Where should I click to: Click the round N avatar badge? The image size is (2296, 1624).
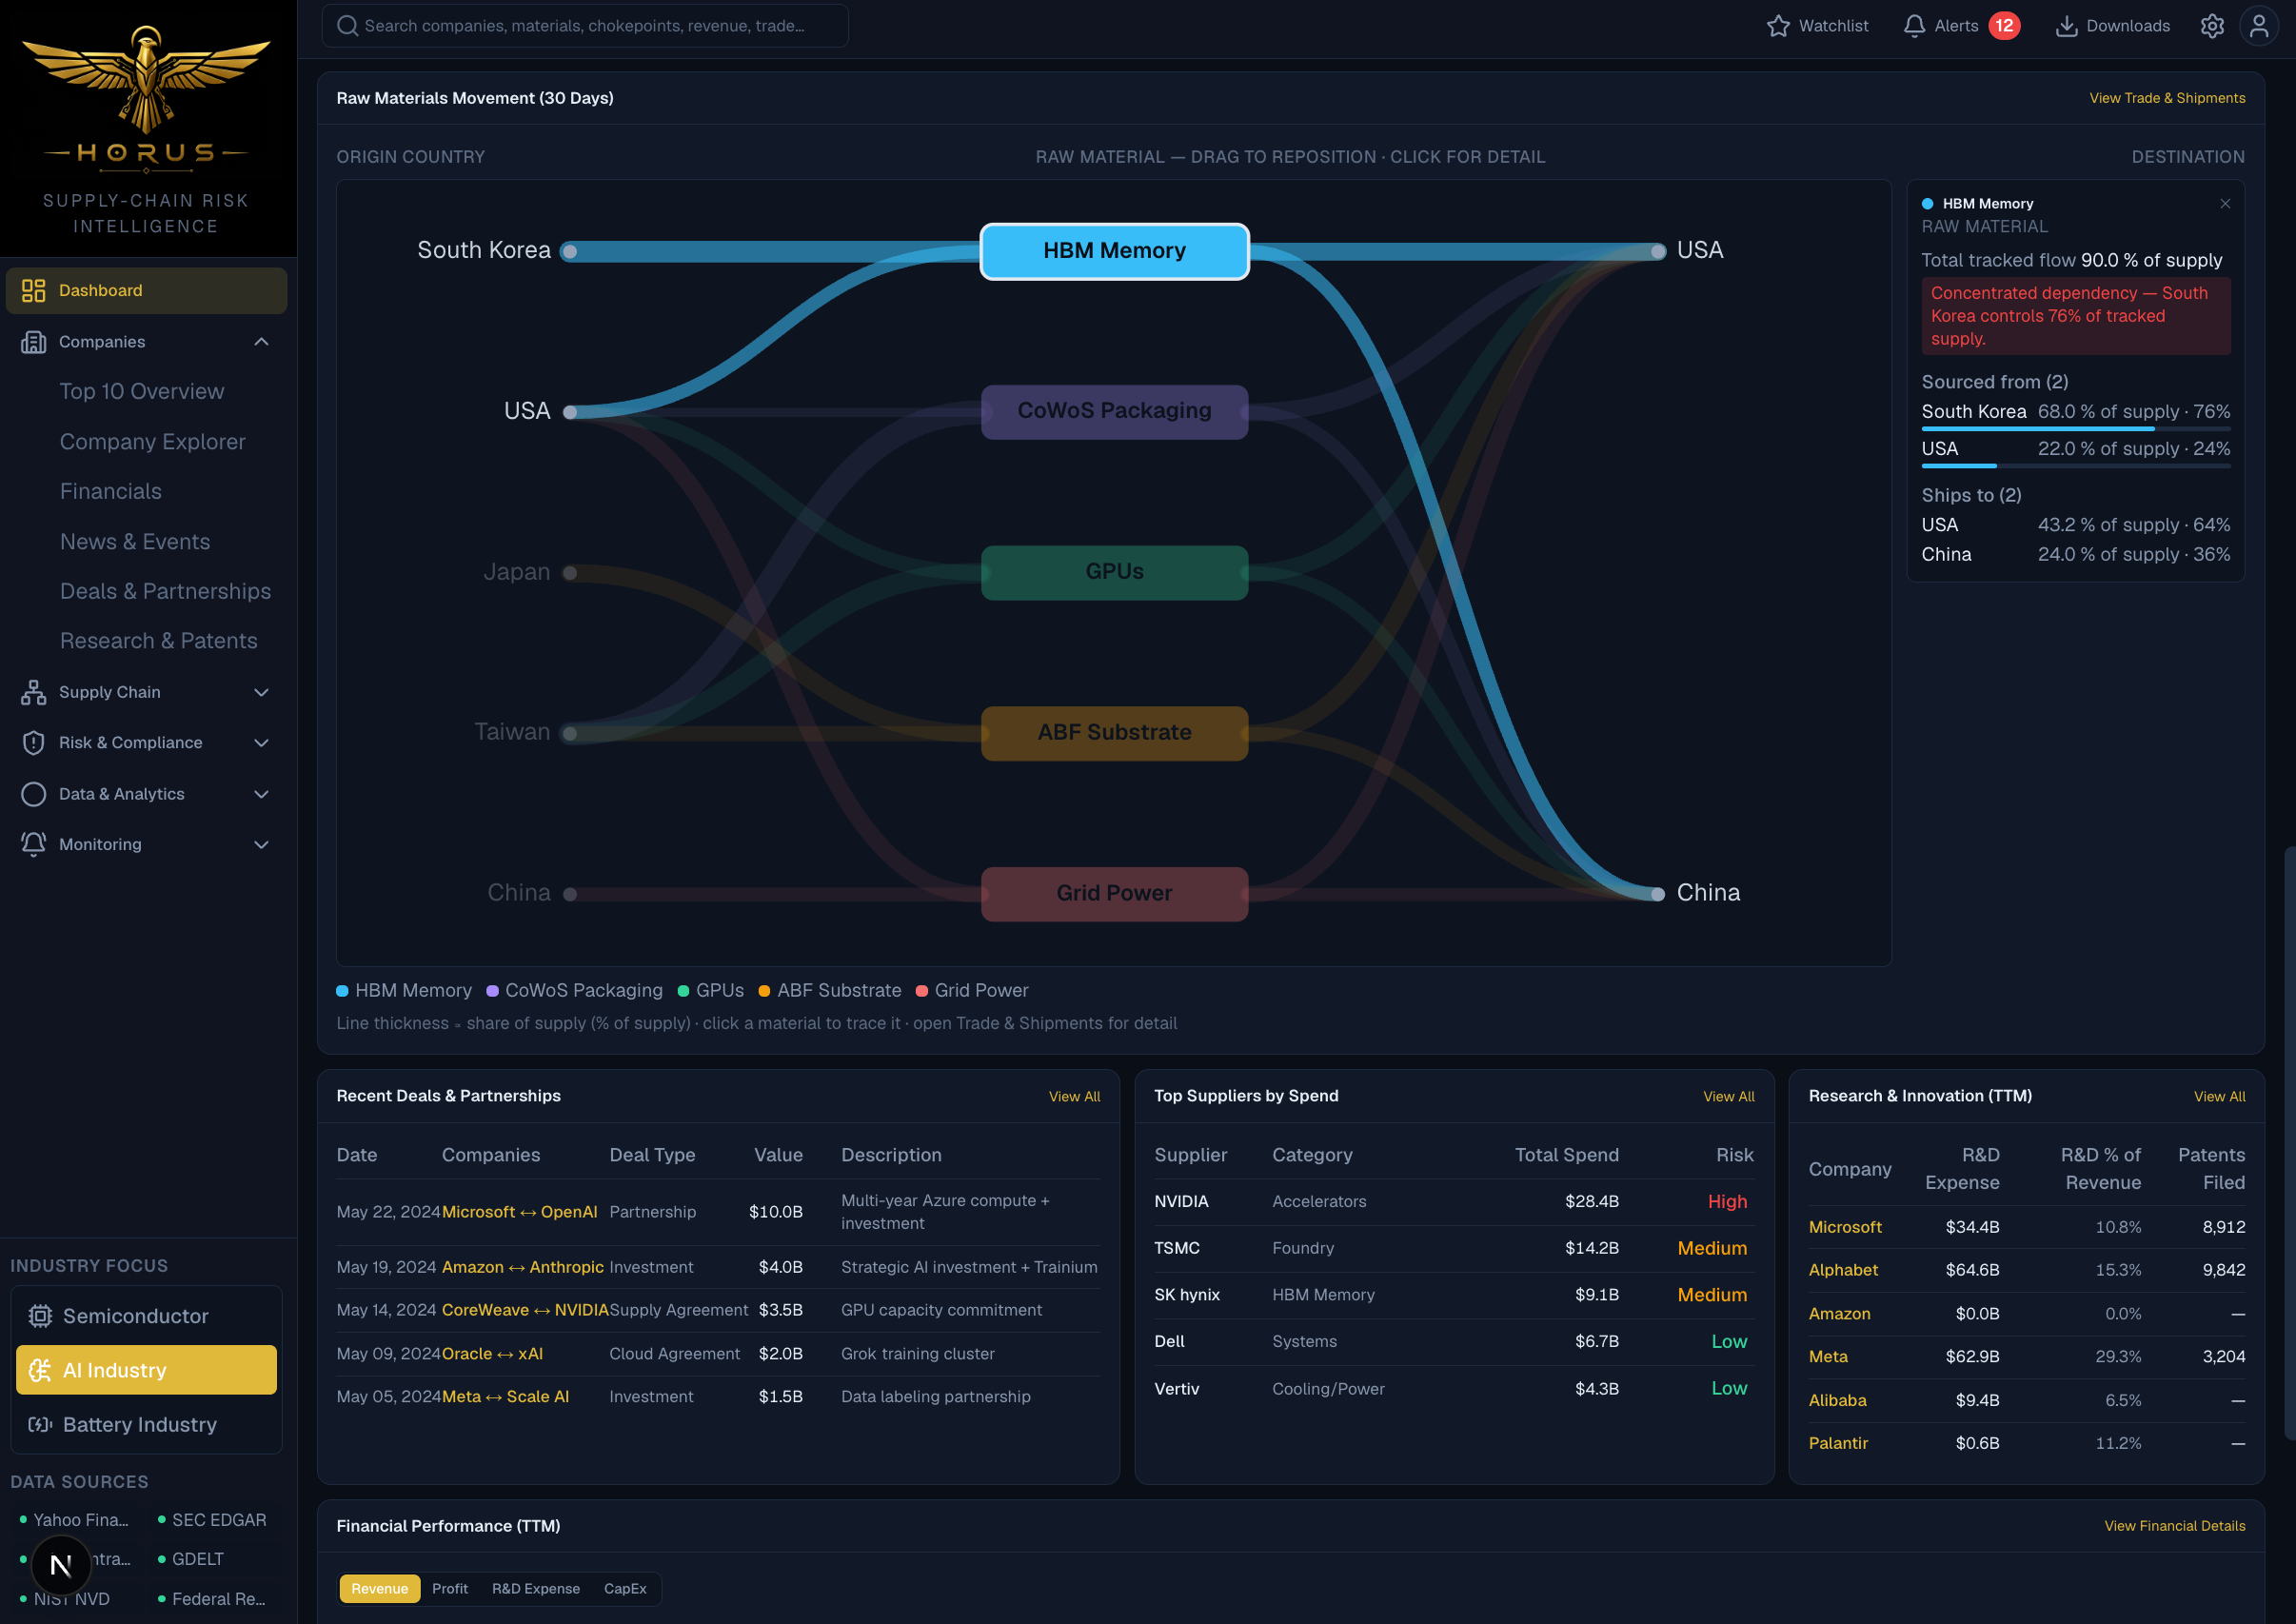tap(61, 1565)
